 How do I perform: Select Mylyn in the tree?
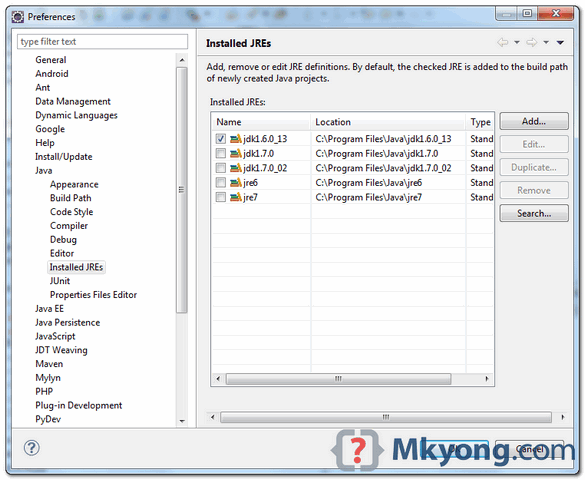click(x=48, y=377)
